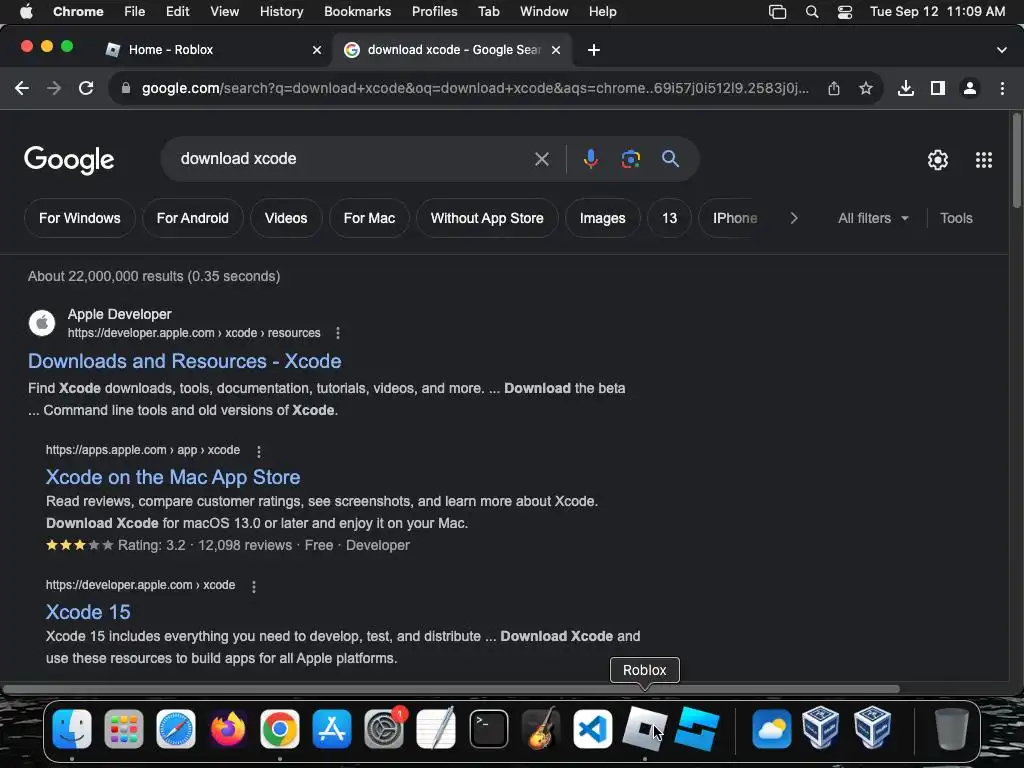Screen dimensions: 1024x768
Task: Open Google quick settings gear
Action: pos(938,160)
